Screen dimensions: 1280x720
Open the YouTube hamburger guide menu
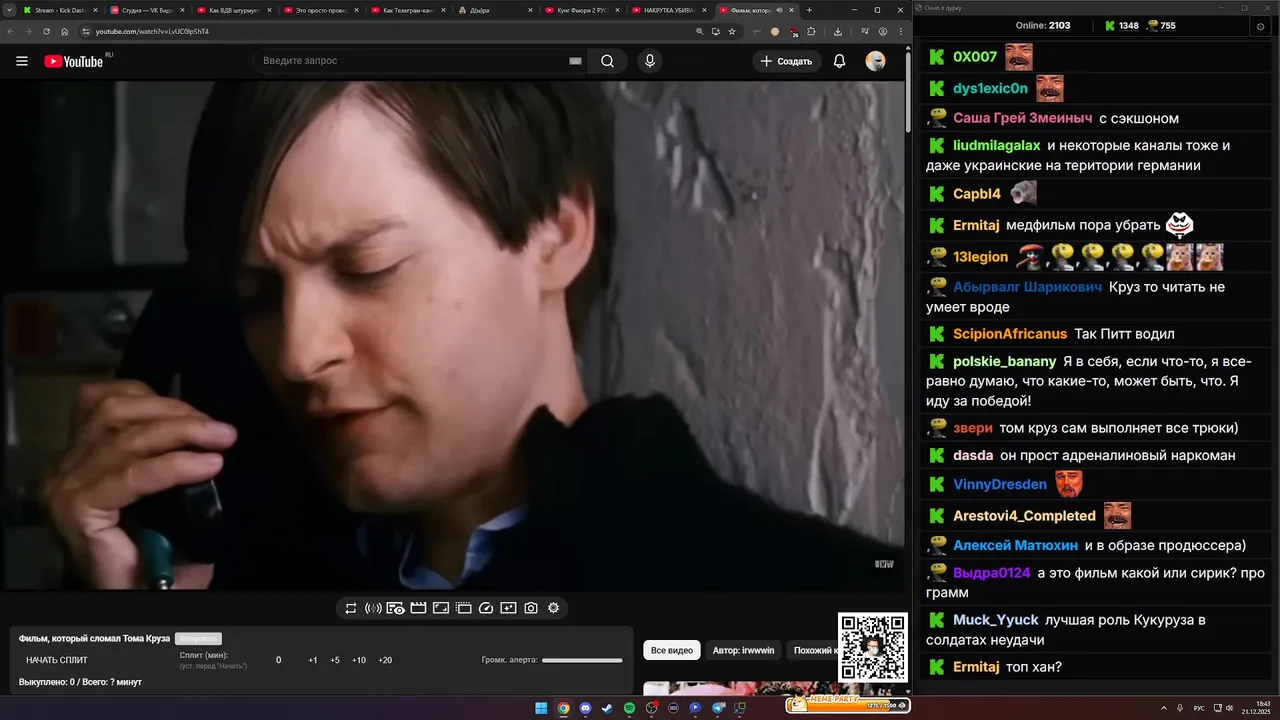[22, 61]
